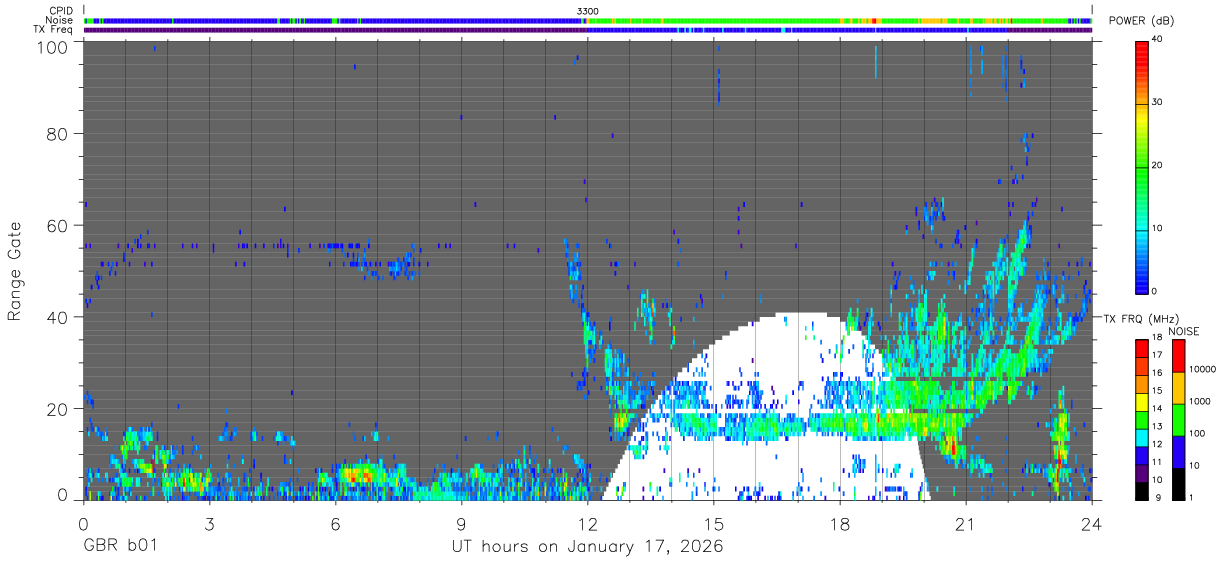Click the y-axis tick label '100'

tap(54, 46)
